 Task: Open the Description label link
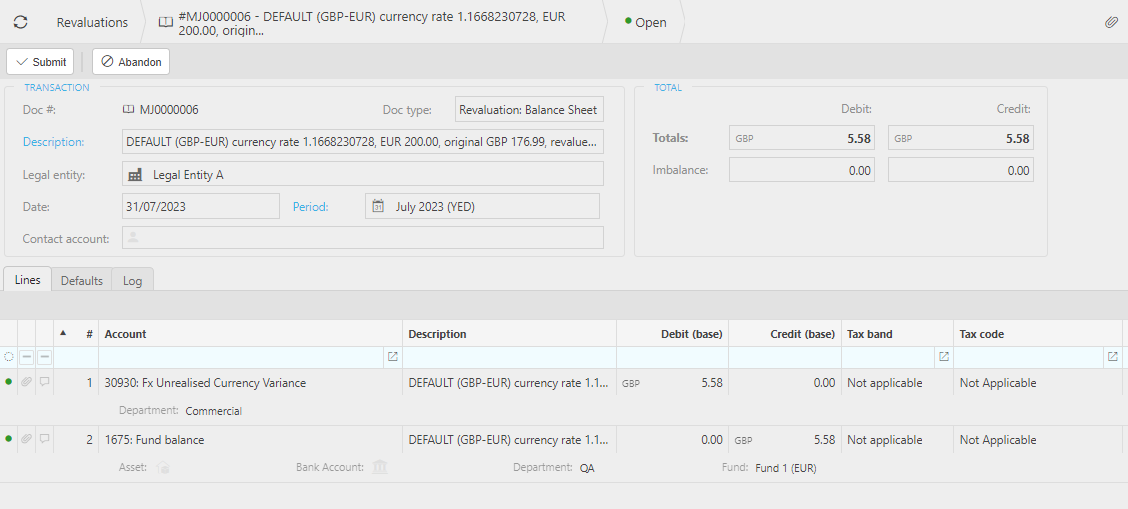click(54, 142)
